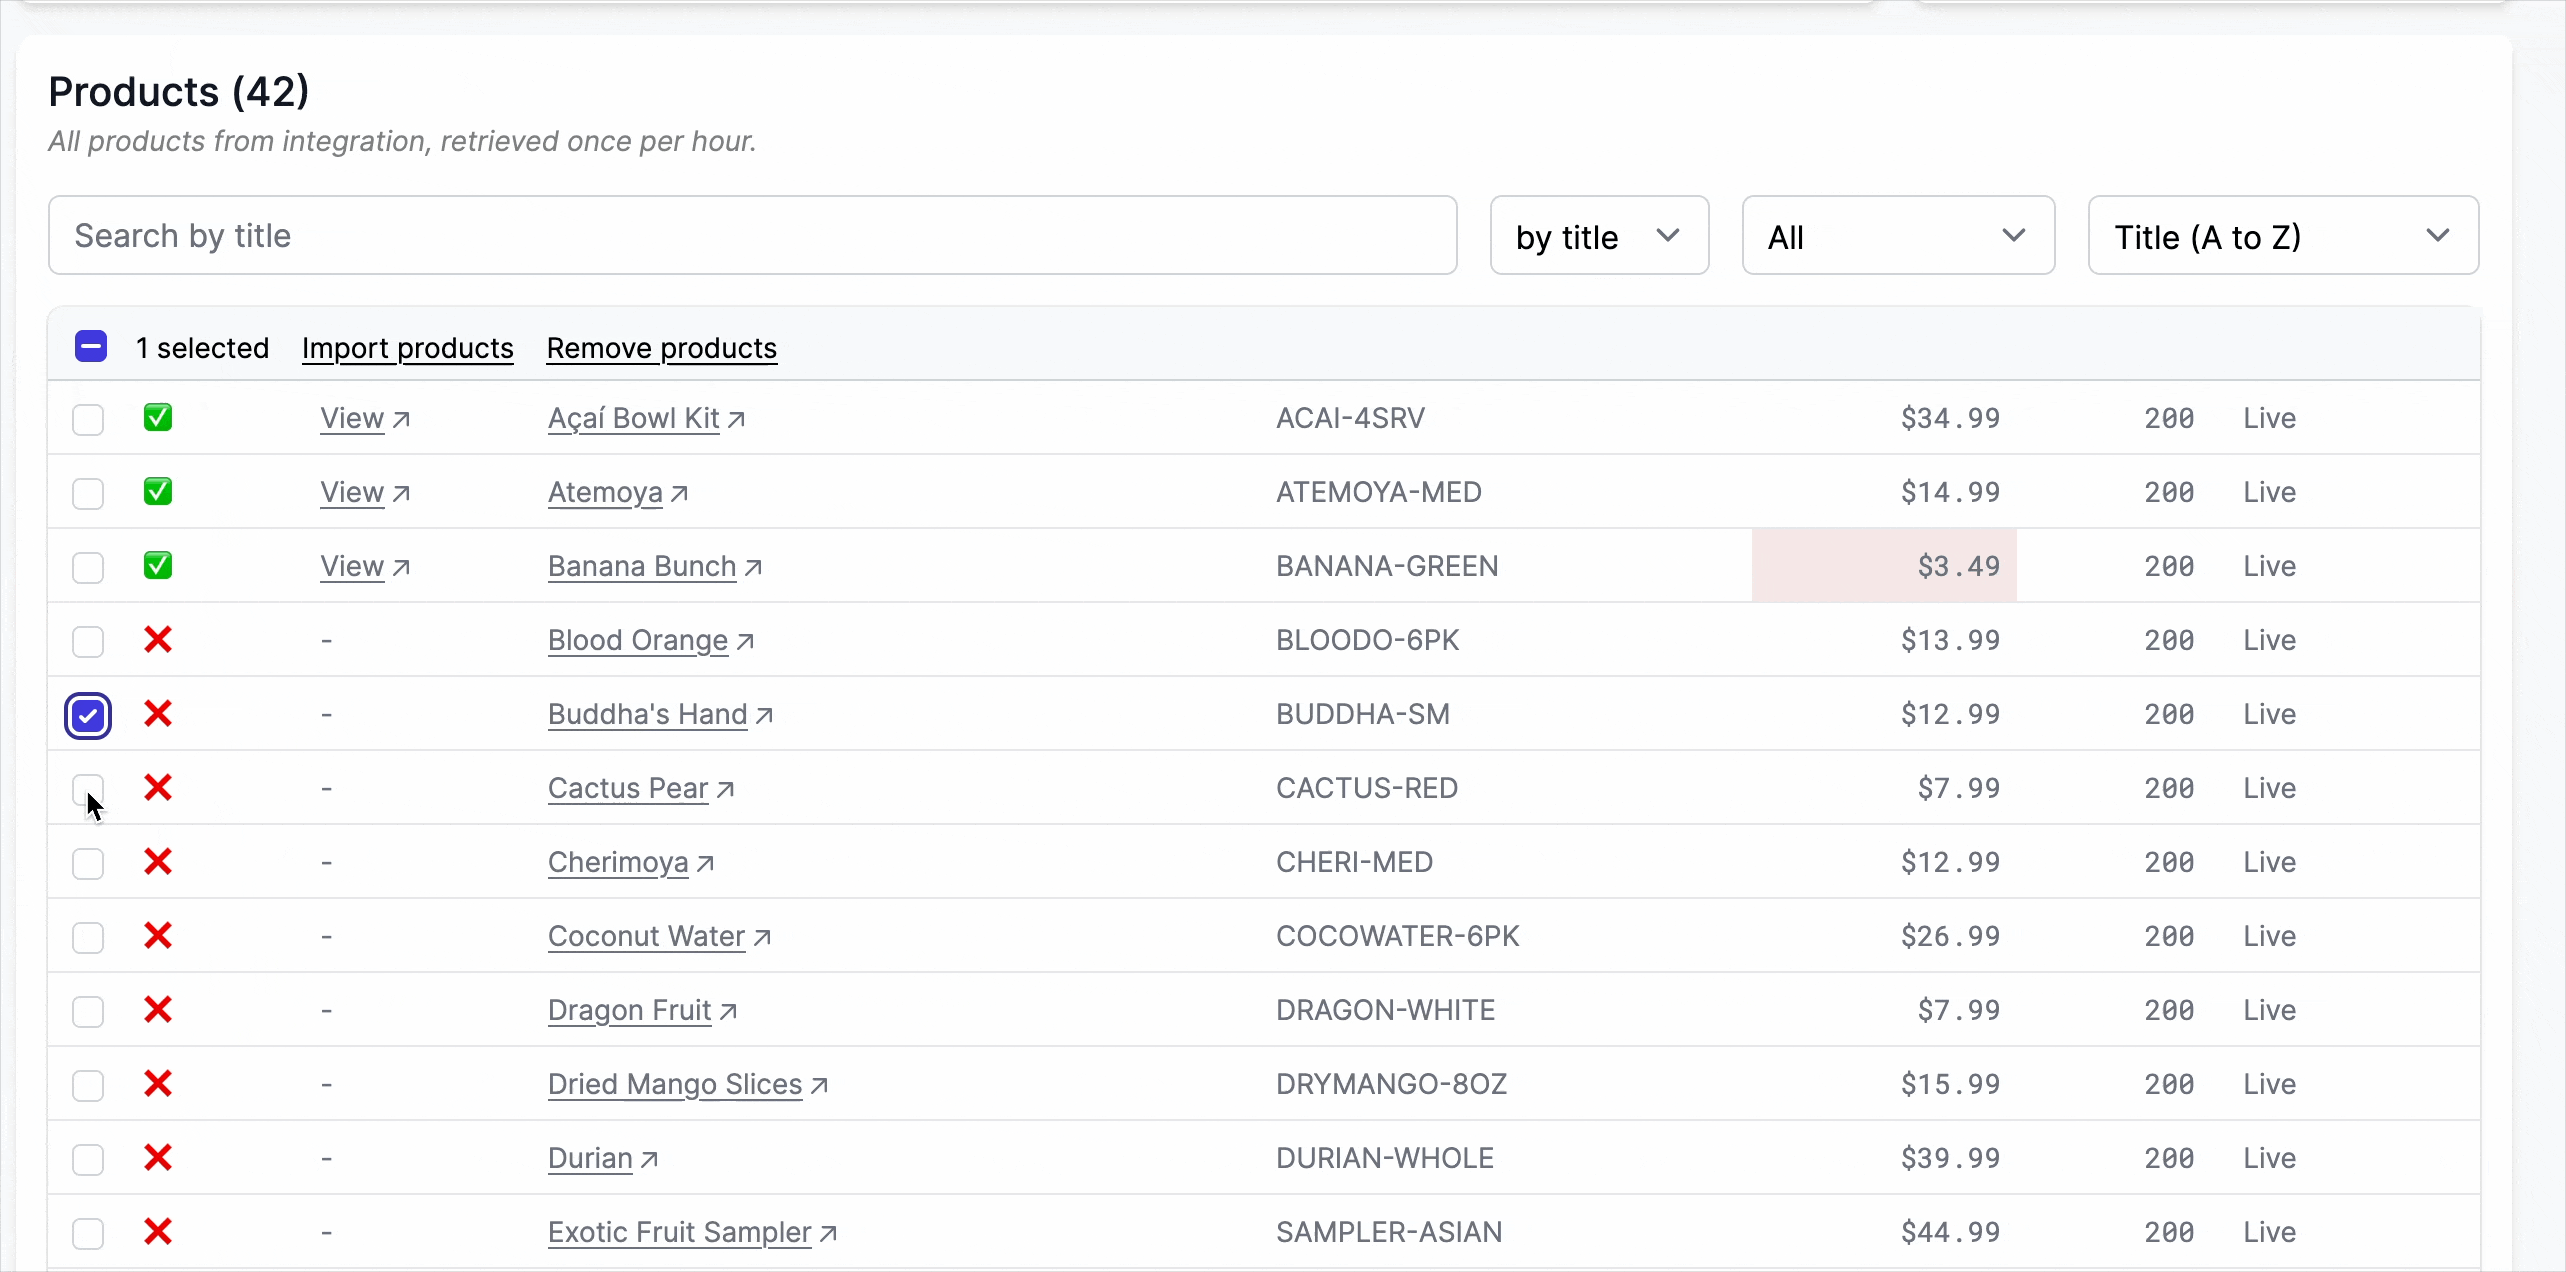Screen dimensions: 2566x1272
Task: Click the green check icon beside Atemoya
Action: [x=158, y=491]
